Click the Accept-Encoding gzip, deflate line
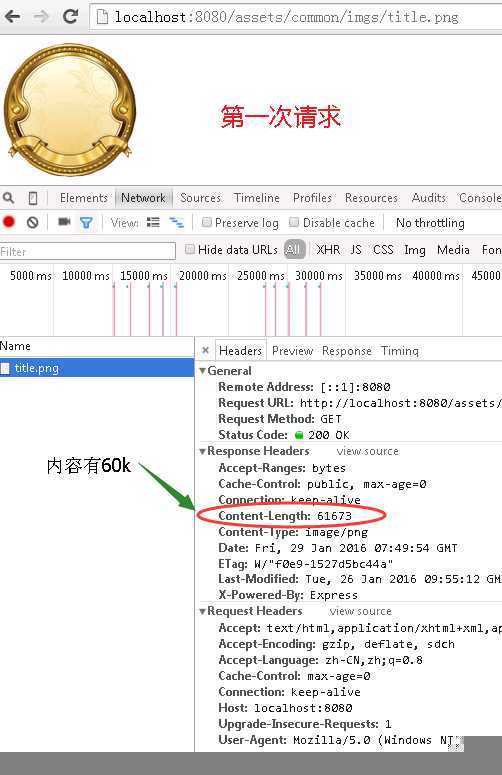502x775 pixels. (336, 644)
